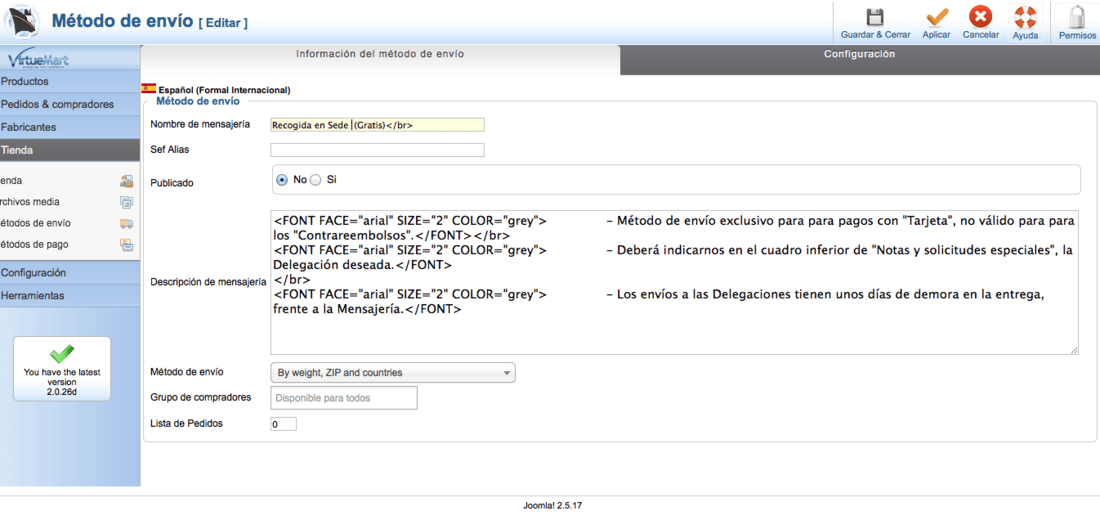Apply changes with the Aplicar checkmark
Screen dimensions: 1100x520
pos(937,18)
